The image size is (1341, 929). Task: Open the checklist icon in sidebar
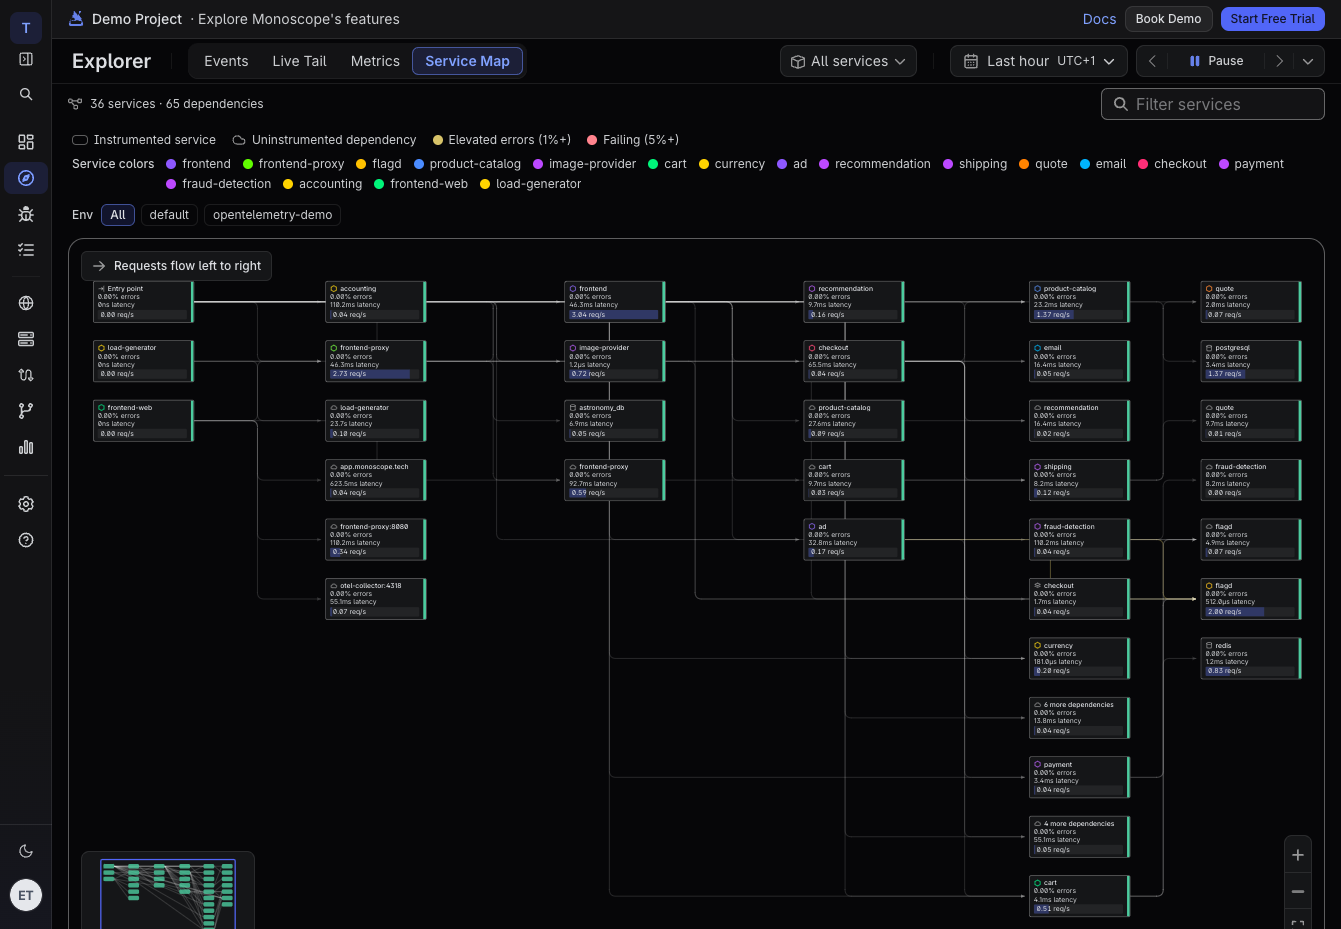26,250
